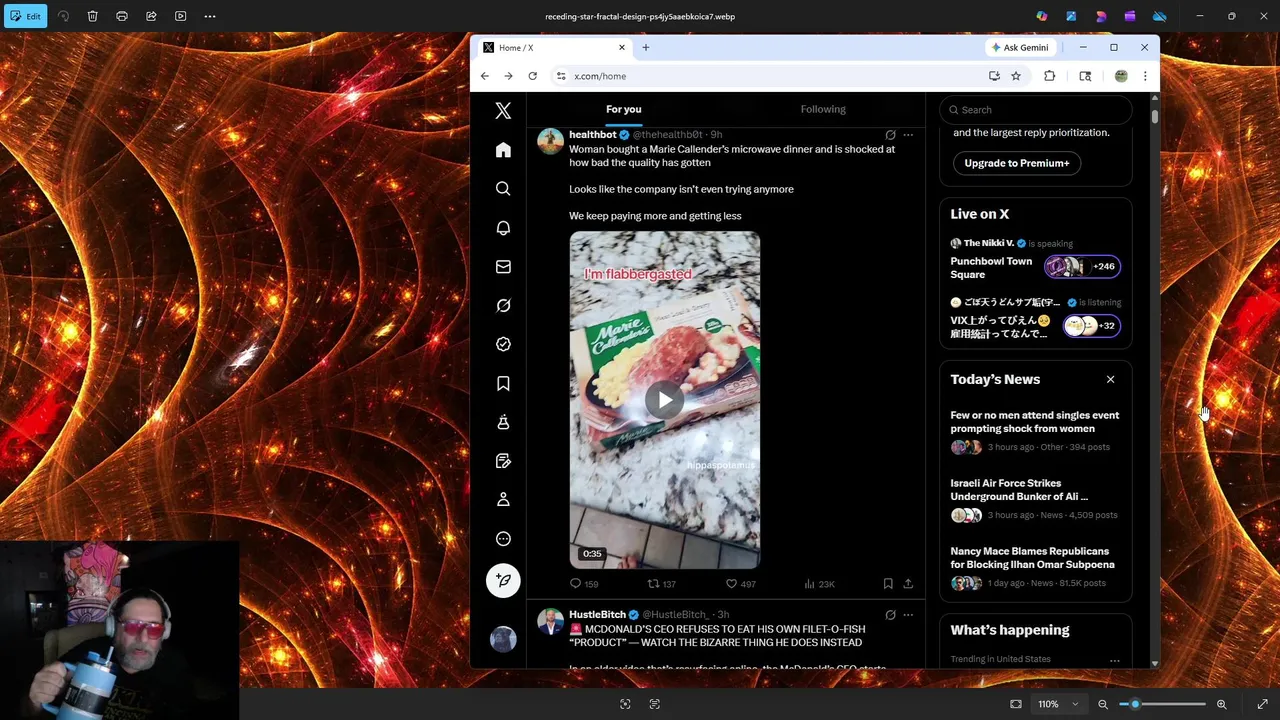
Task: Open Profile icon in X sidebar
Action: click(x=503, y=500)
